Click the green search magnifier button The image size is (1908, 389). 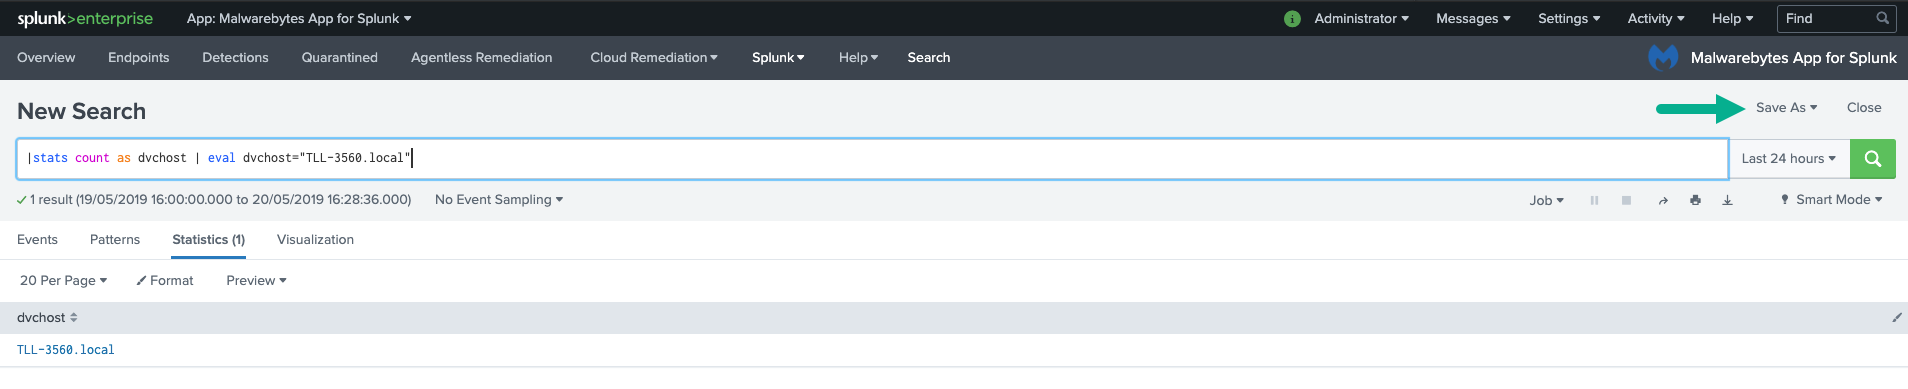1872,158
